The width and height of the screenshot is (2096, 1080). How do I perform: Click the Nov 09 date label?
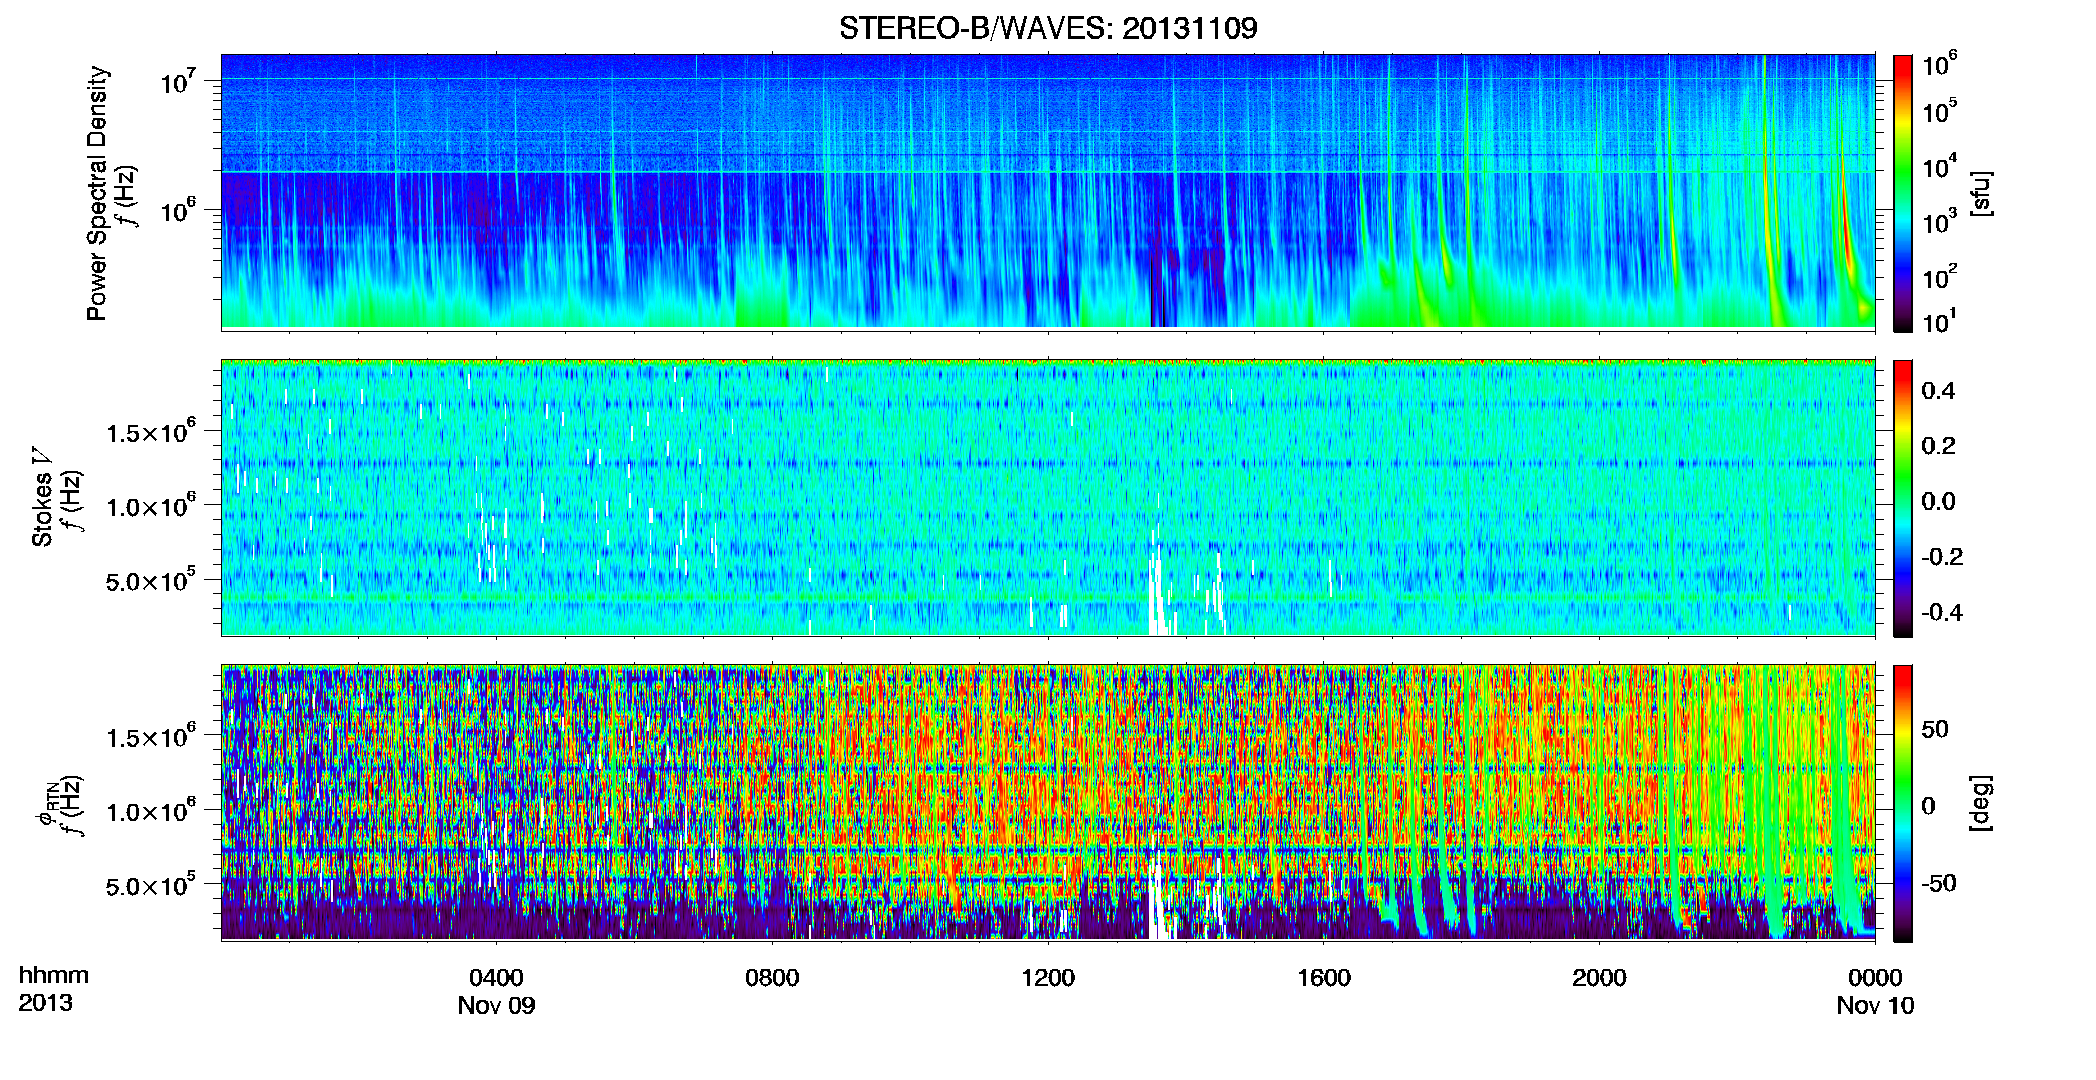[496, 1006]
